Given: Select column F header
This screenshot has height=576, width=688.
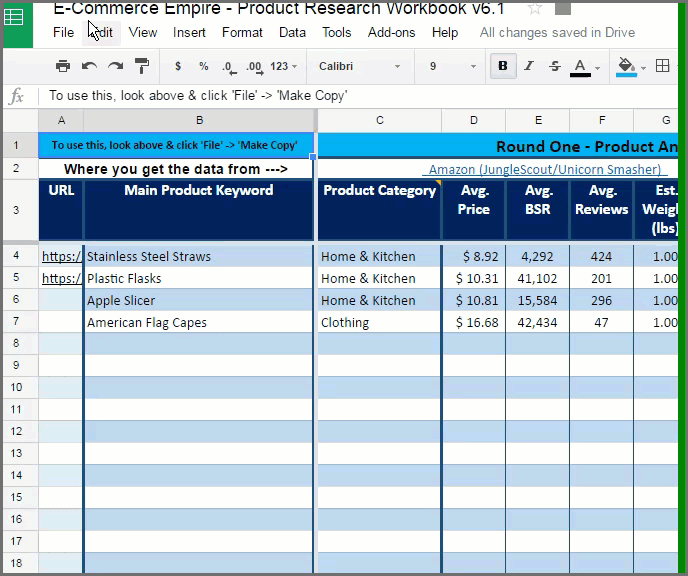Looking at the screenshot, I should [602, 121].
